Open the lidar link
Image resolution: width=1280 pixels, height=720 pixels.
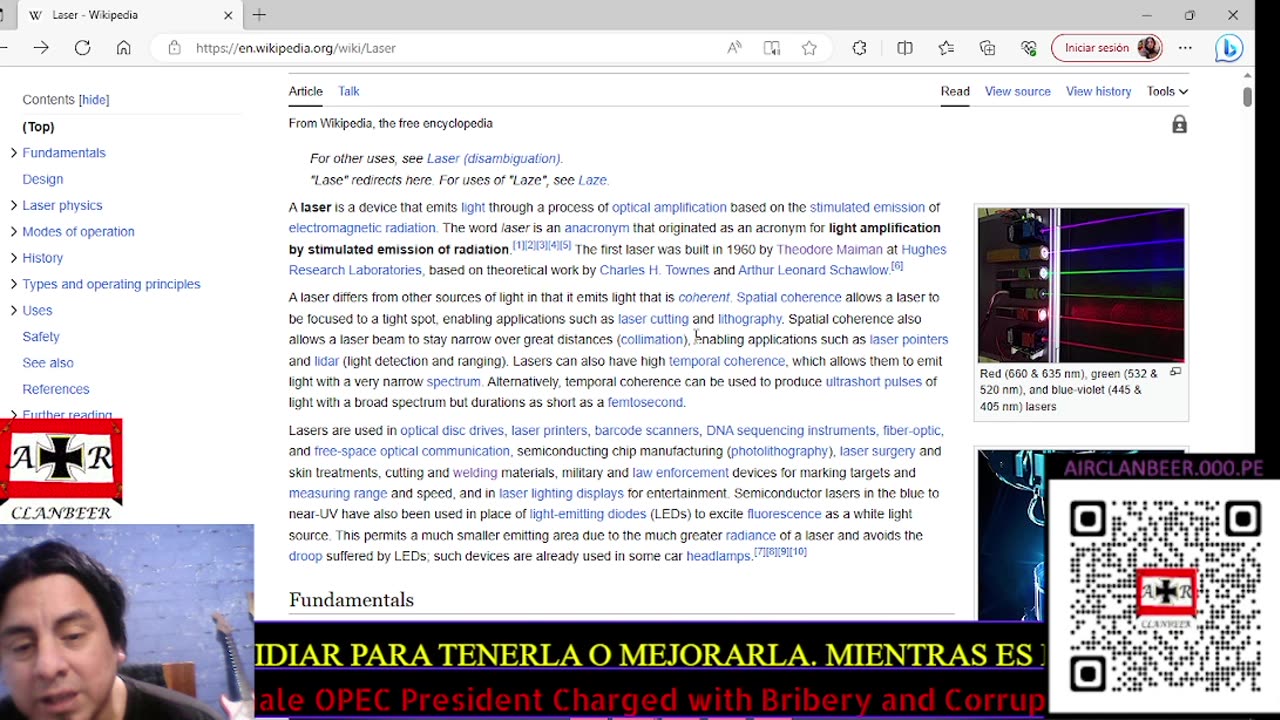pos(326,361)
